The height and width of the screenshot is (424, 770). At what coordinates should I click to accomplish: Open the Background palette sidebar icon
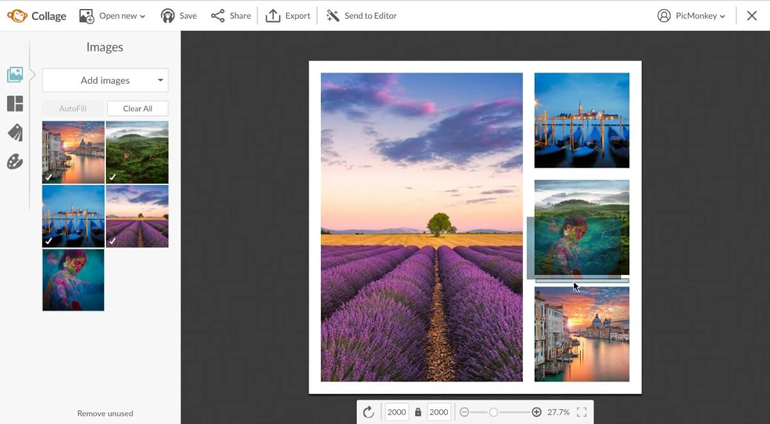tap(15, 162)
